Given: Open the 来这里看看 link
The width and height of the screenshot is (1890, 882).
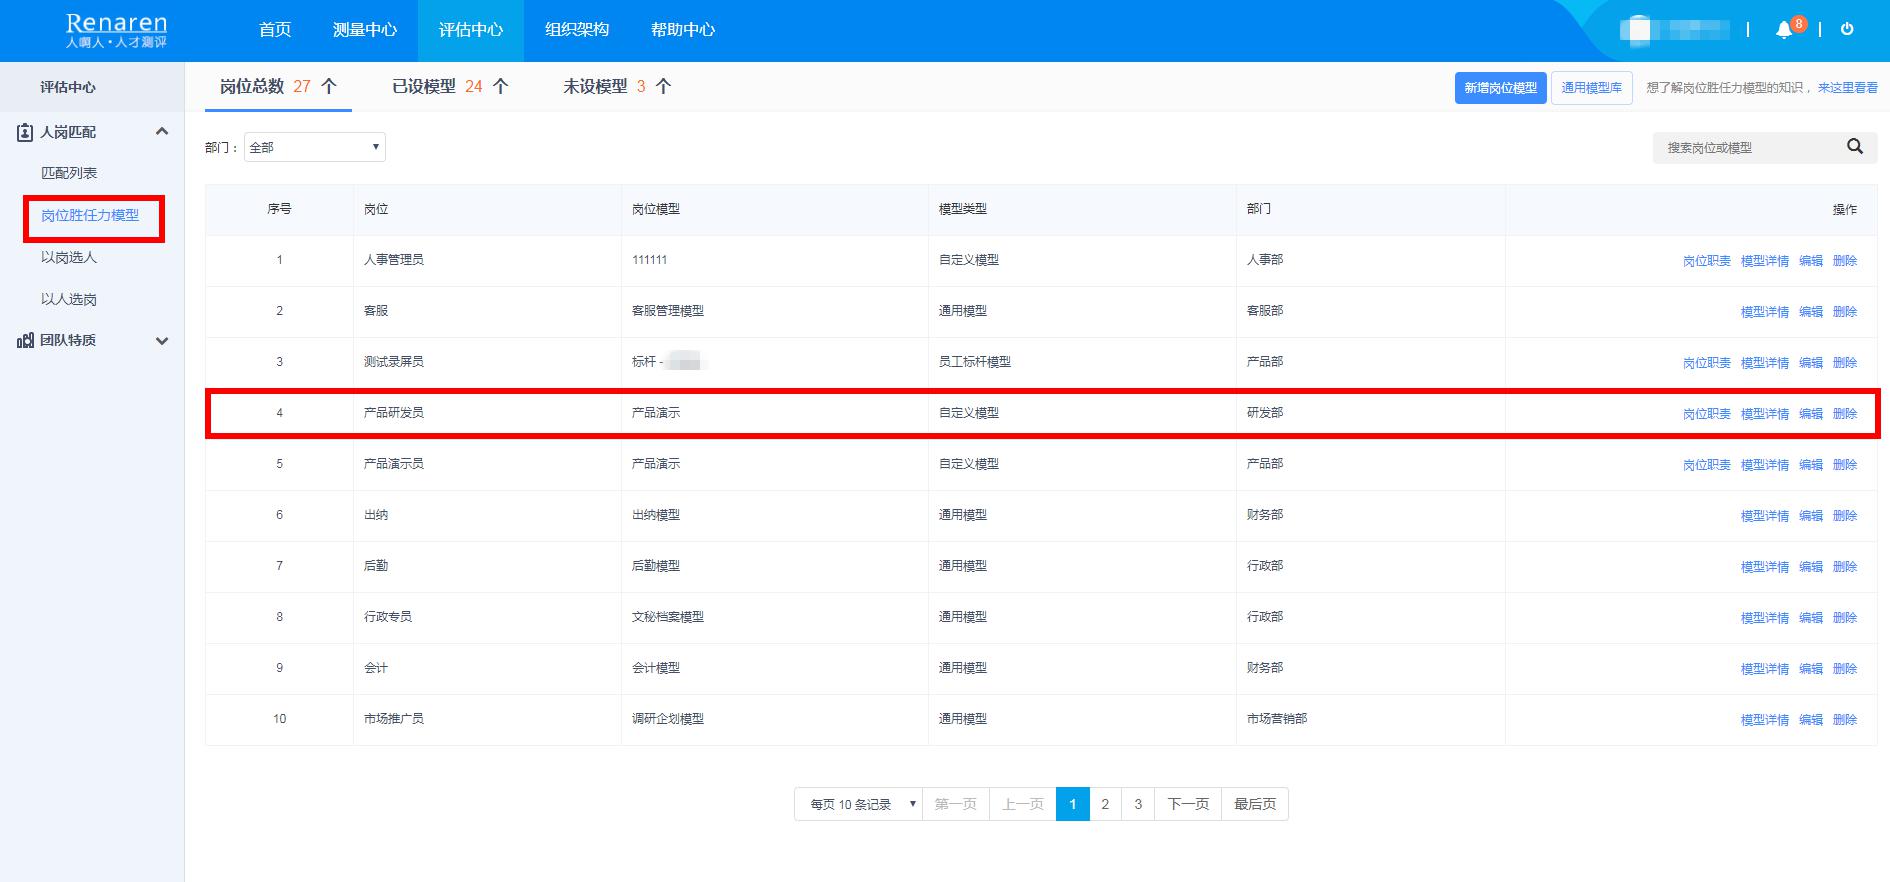Looking at the screenshot, I should pos(1847,88).
